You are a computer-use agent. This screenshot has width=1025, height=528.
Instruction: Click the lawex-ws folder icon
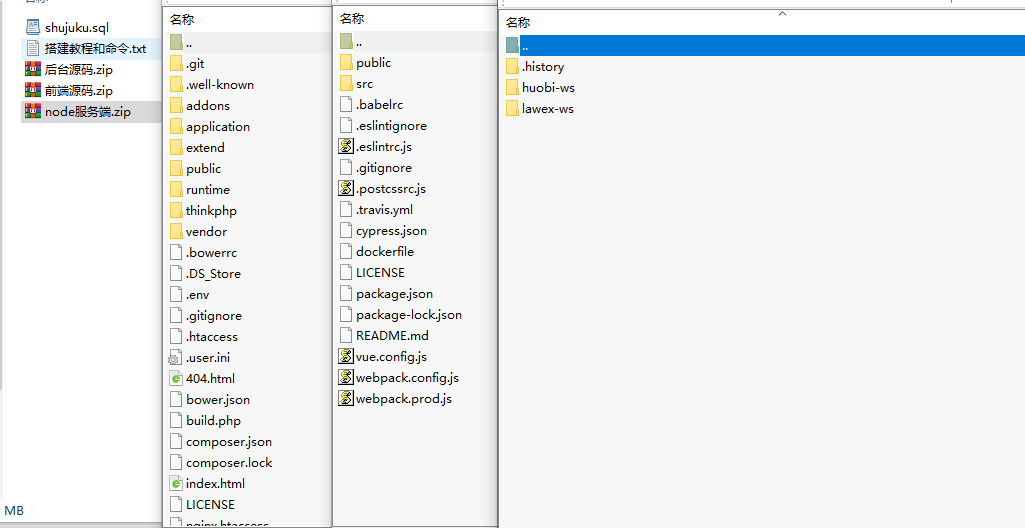pos(512,108)
